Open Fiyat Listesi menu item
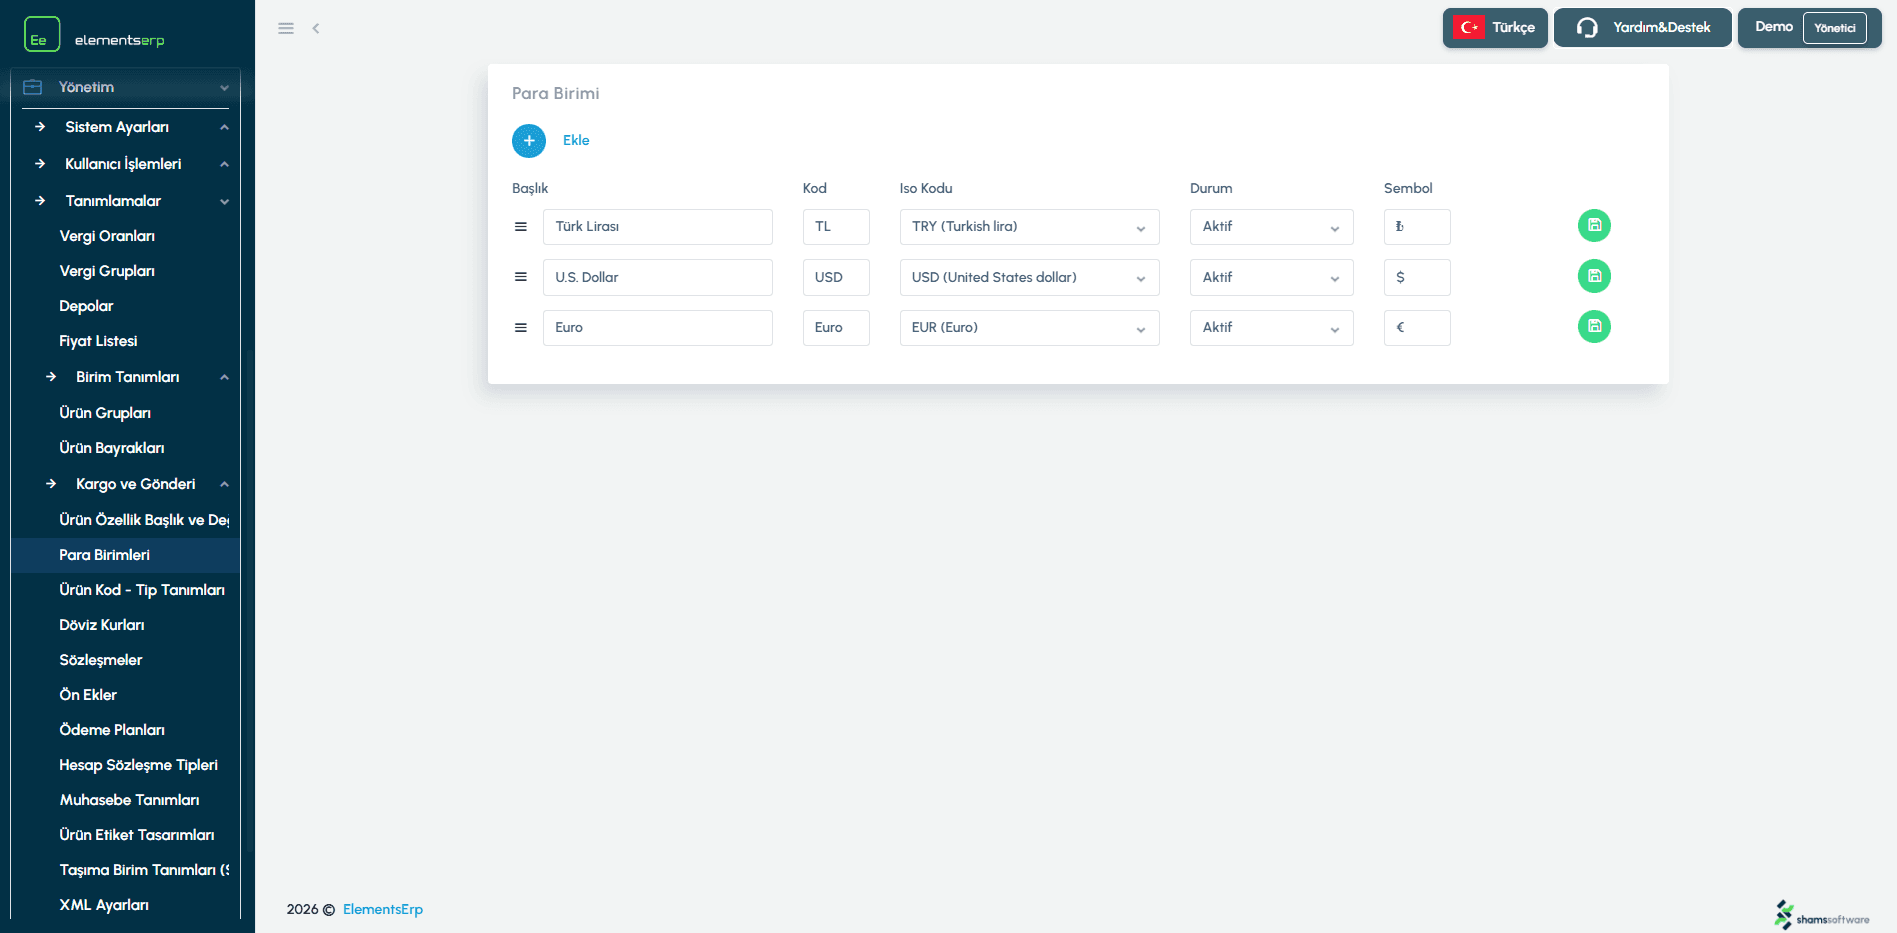1897x933 pixels. [98, 341]
